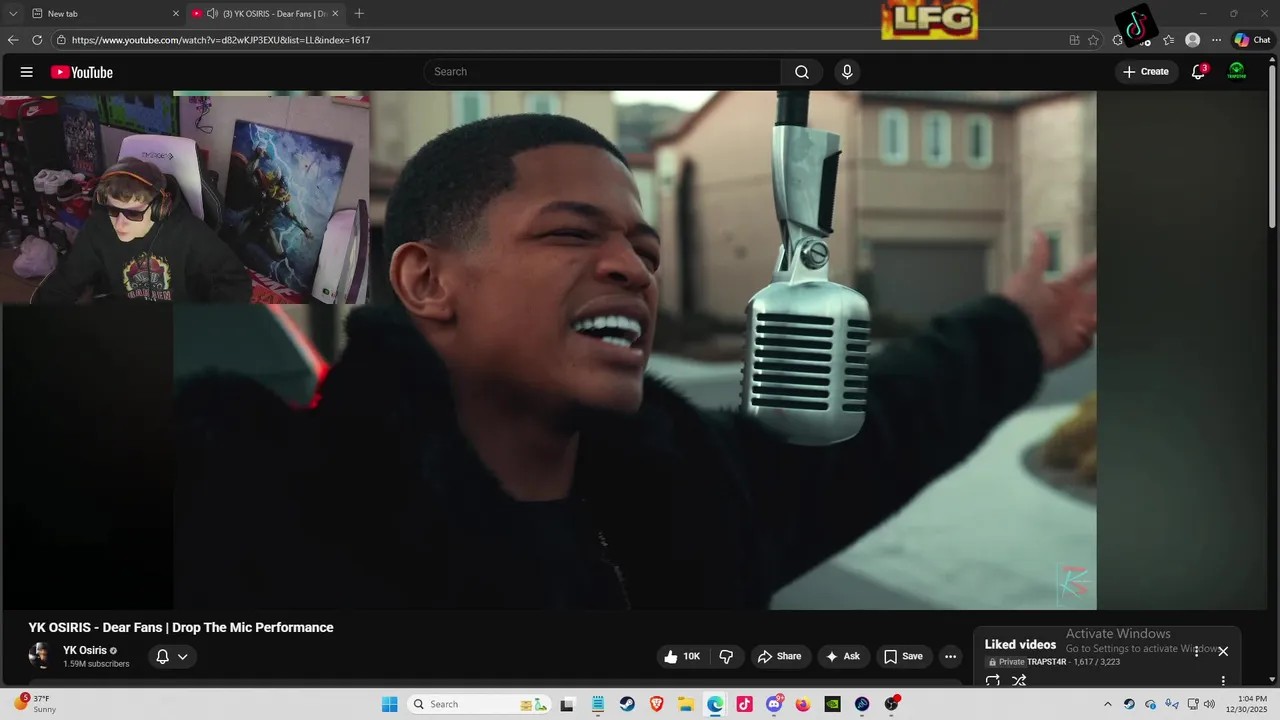The width and height of the screenshot is (1280, 720).
Task: Open Discord from taskbar
Action: click(x=774, y=704)
